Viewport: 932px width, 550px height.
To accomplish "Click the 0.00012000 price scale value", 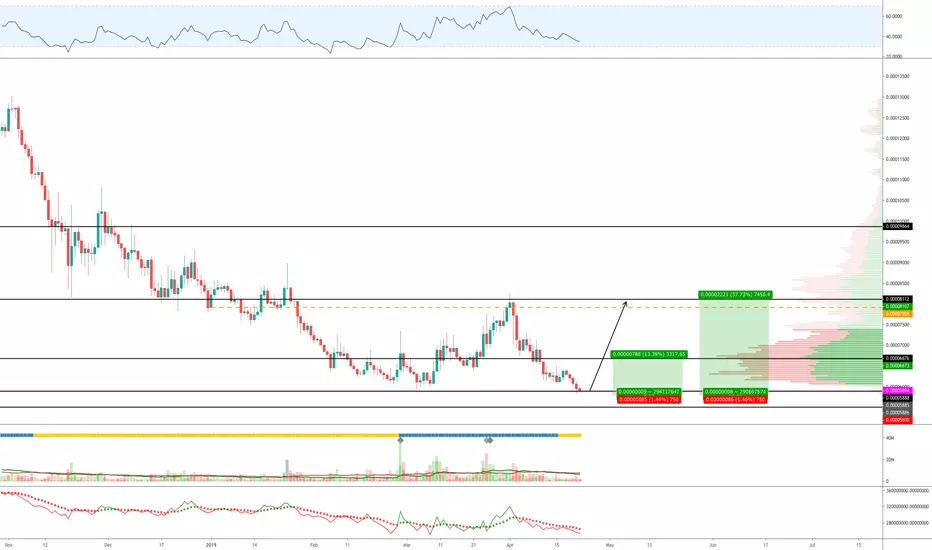I will pyautogui.click(x=898, y=138).
